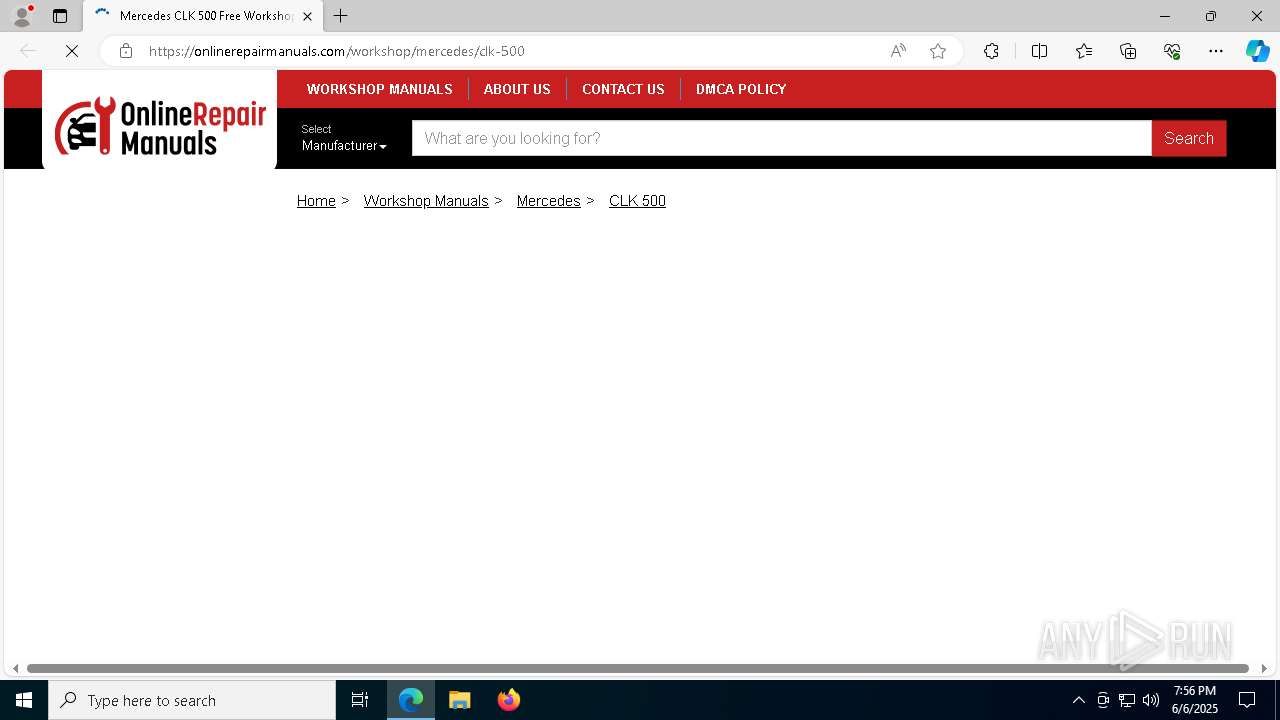1280x720 pixels.
Task: Go to Contact Us page
Action: point(623,89)
